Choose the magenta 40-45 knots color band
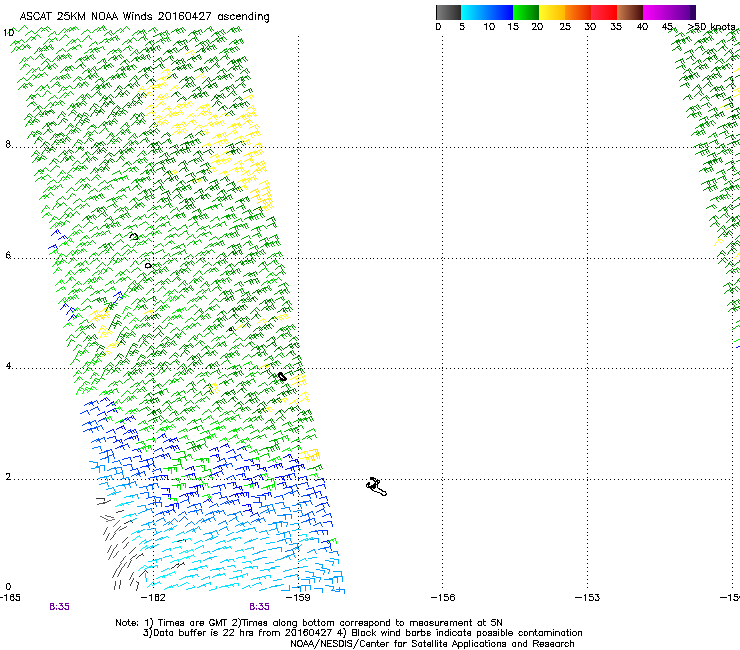740x650 pixels. [x=656, y=12]
